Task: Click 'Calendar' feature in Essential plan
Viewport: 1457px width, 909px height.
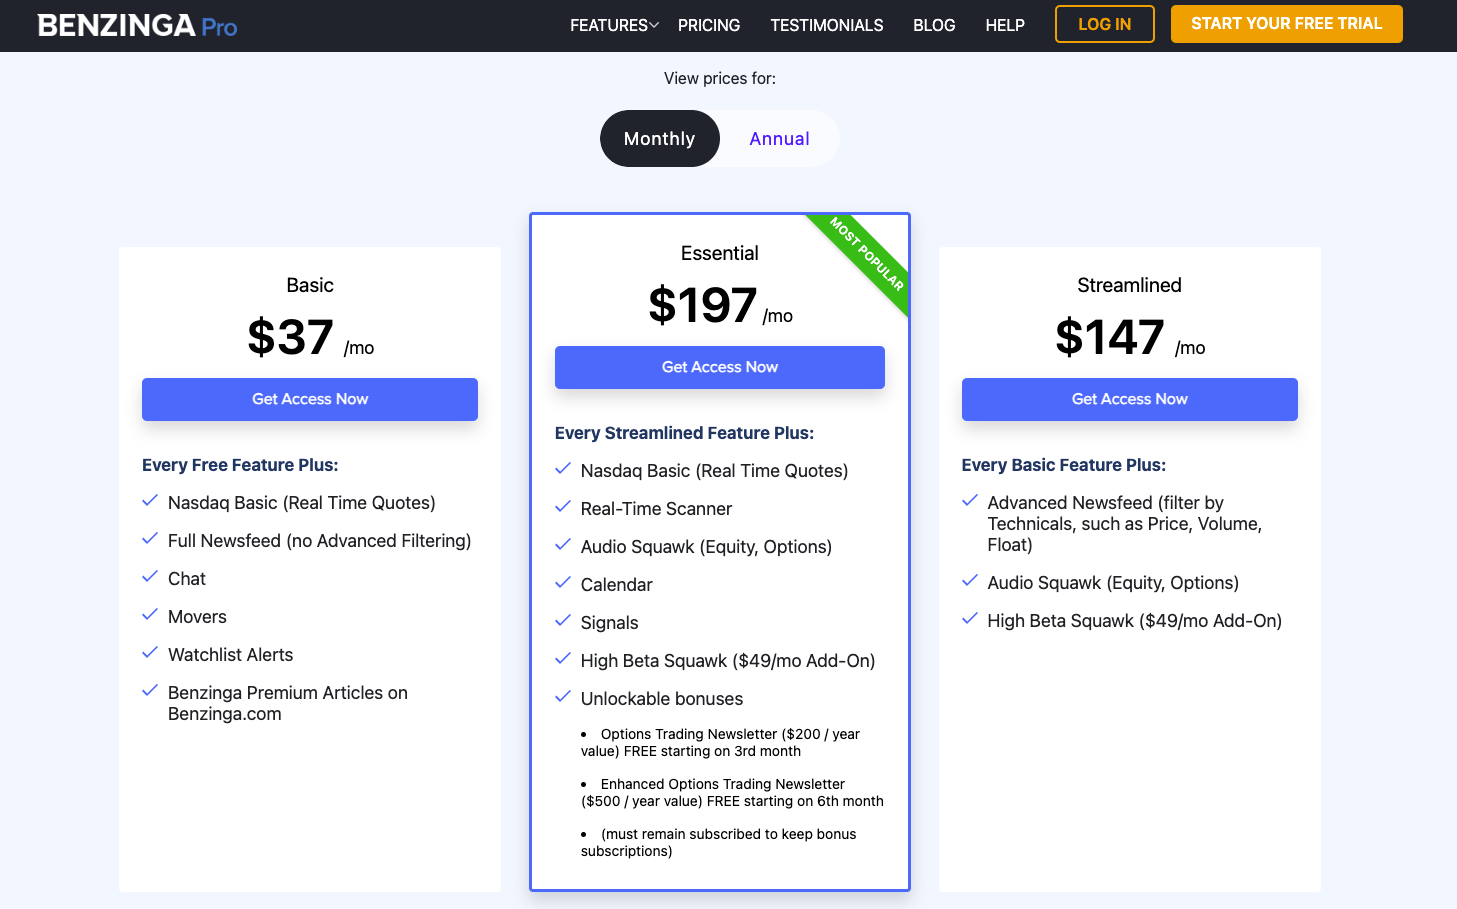Action: (617, 585)
